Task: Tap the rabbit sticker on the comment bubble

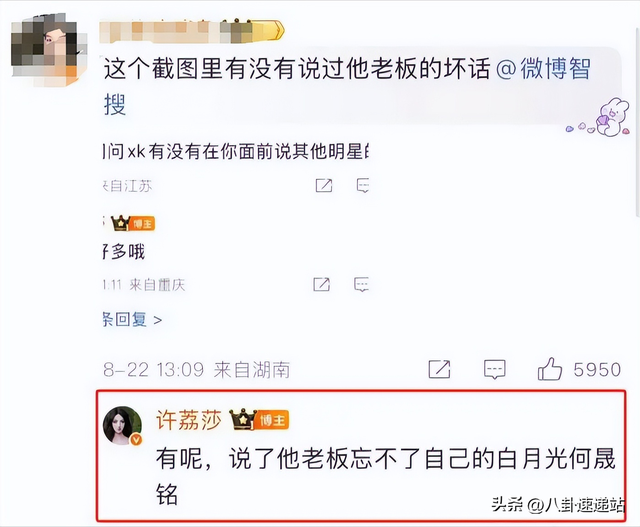Action: (613, 118)
